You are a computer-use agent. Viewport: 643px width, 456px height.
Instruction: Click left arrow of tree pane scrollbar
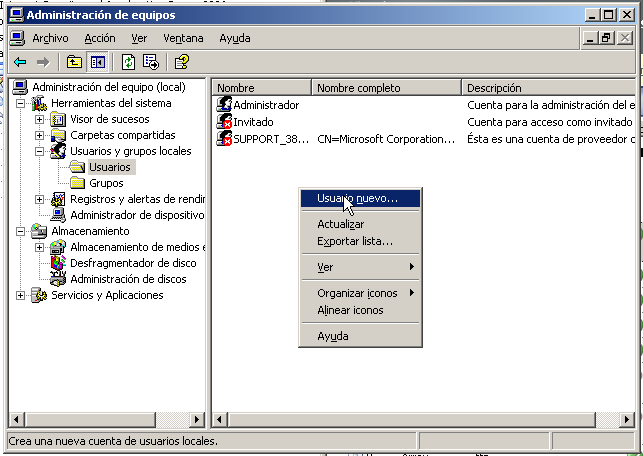16,420
